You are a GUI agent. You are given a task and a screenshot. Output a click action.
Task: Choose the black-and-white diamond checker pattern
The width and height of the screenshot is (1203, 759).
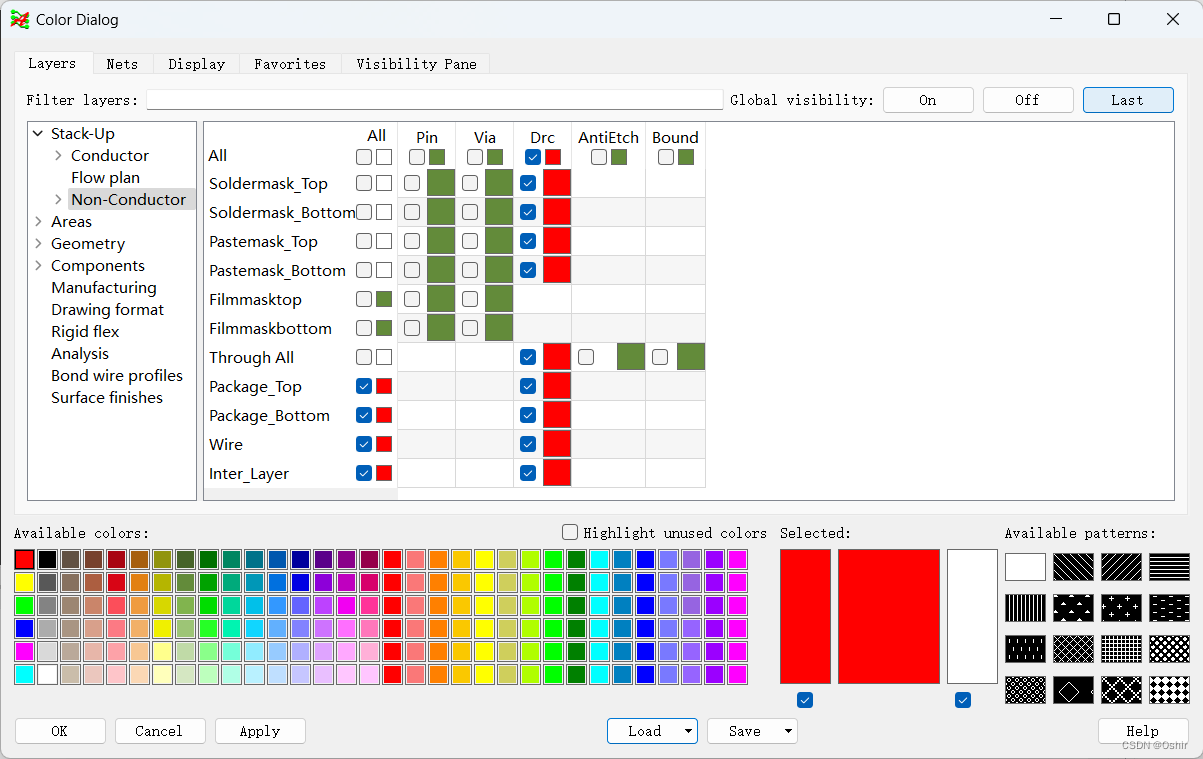1169,690
